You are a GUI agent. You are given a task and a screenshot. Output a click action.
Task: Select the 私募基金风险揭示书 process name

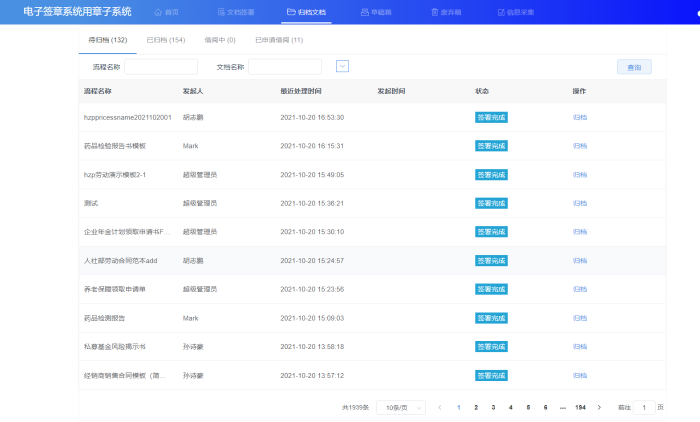point(115,347)
